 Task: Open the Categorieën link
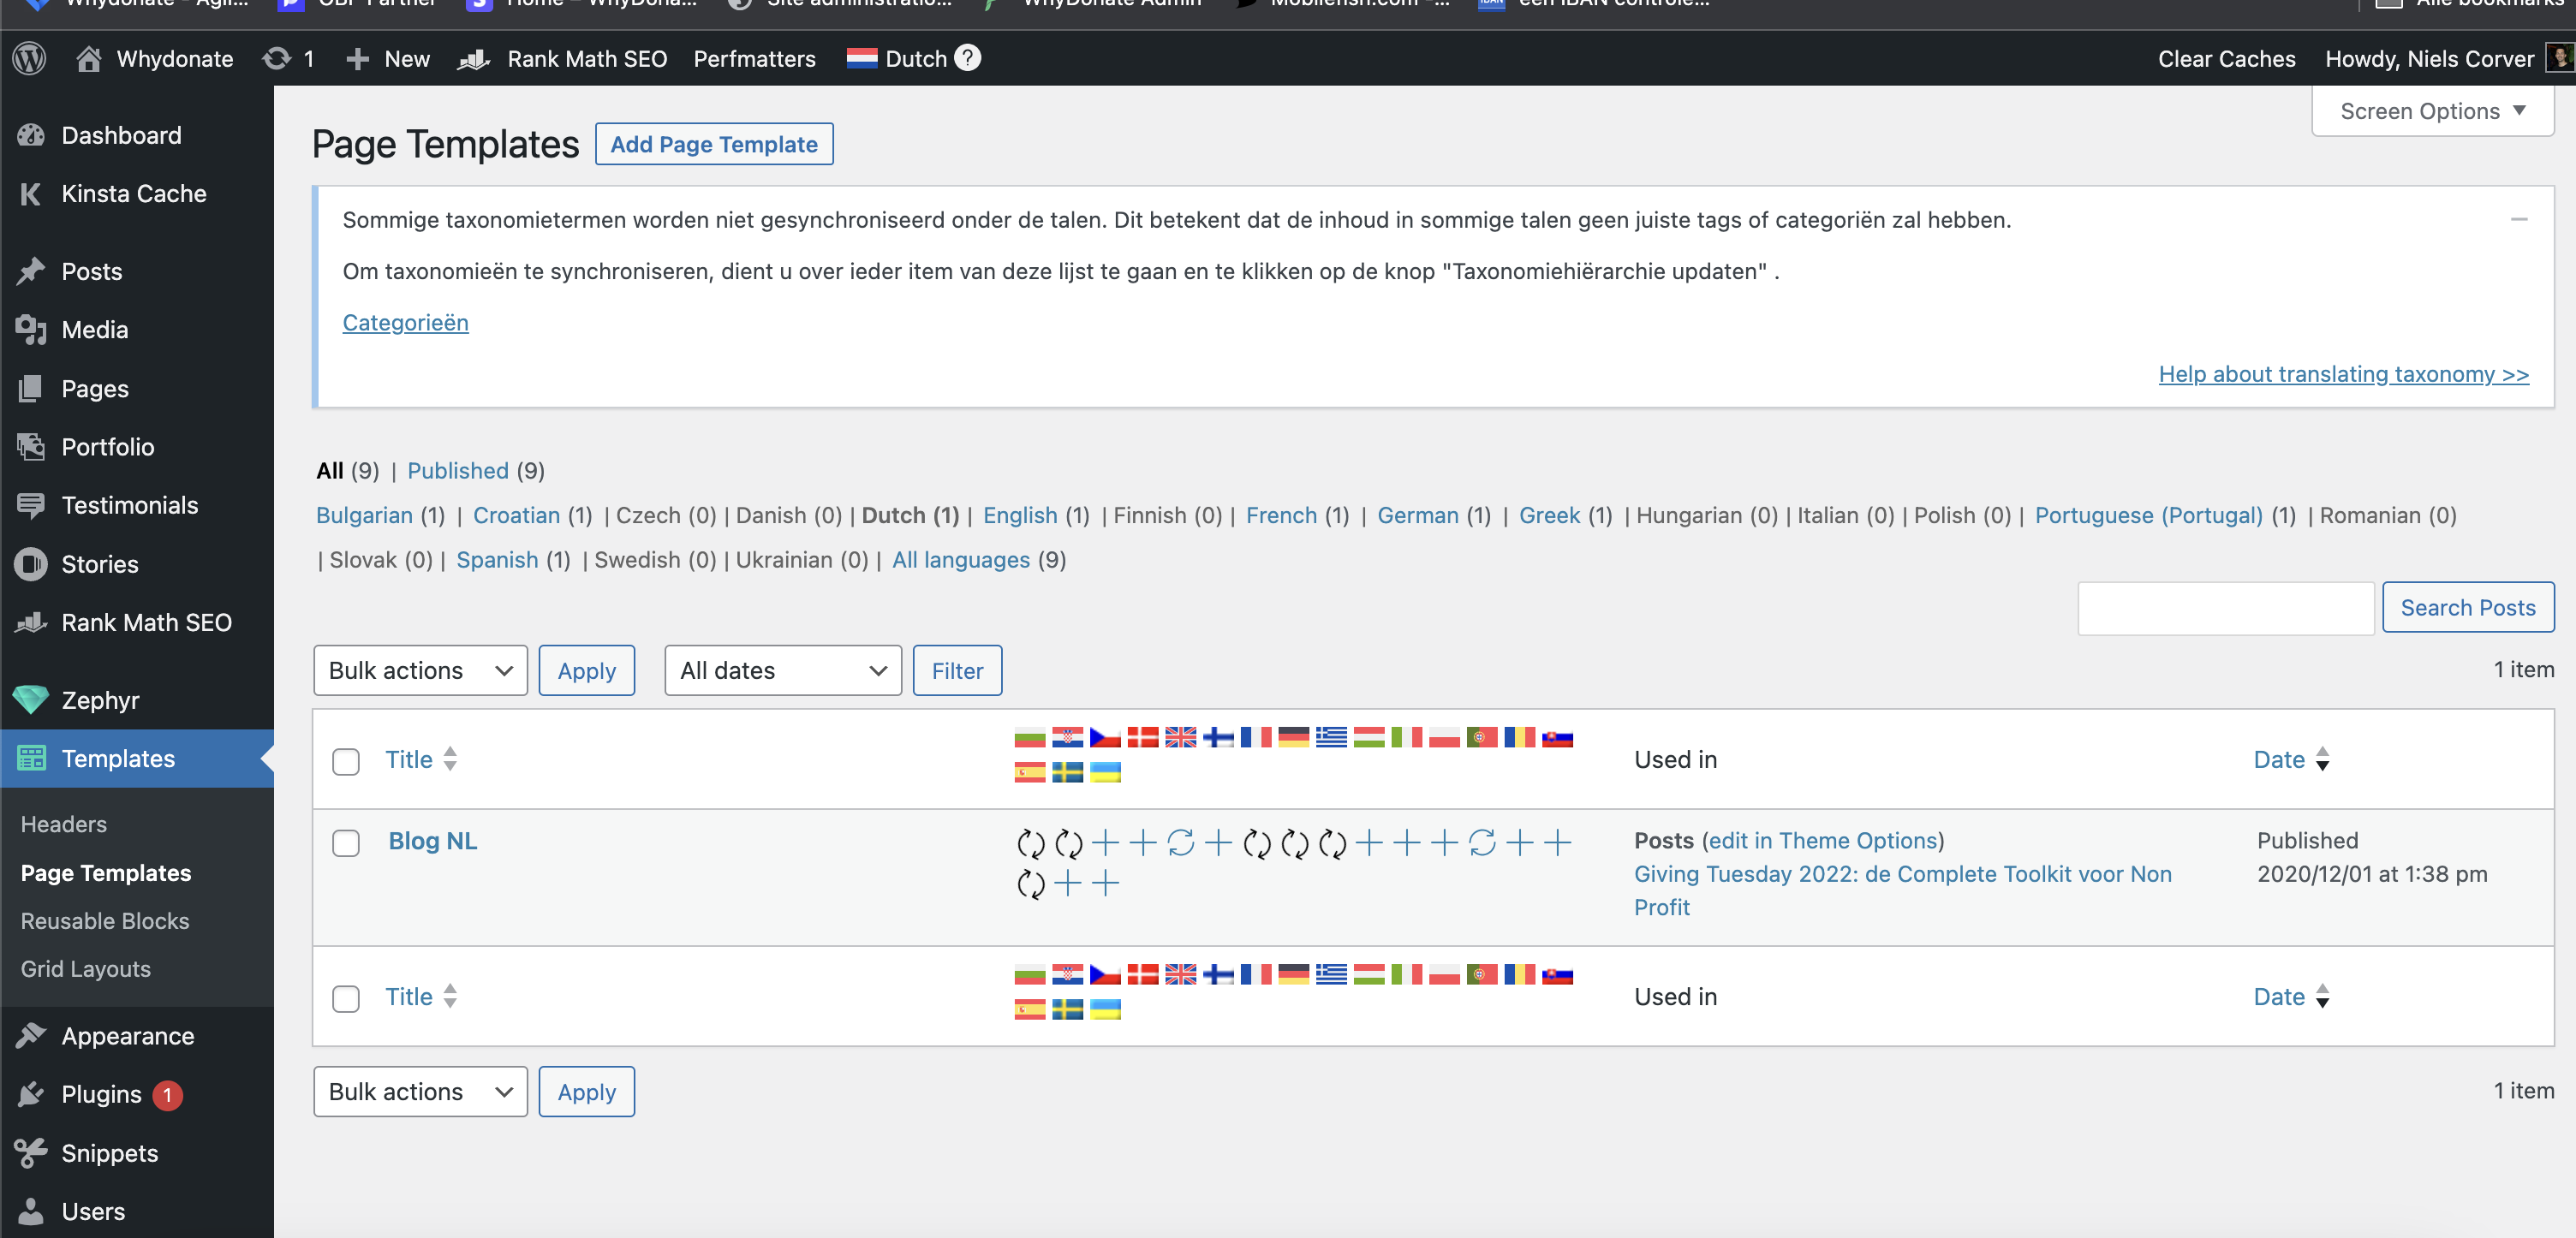pyautogui.click(x=405, y=322)
